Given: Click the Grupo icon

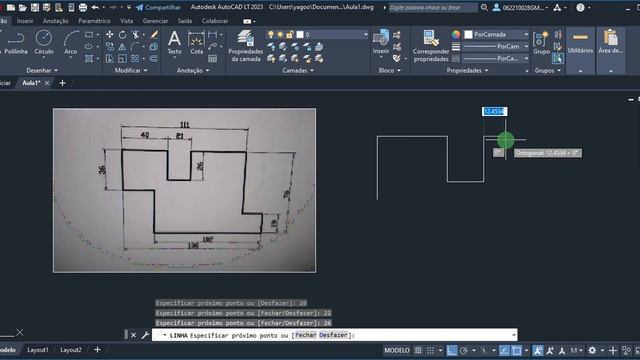Looking at the screenshot, I should (x=541, y=42).
